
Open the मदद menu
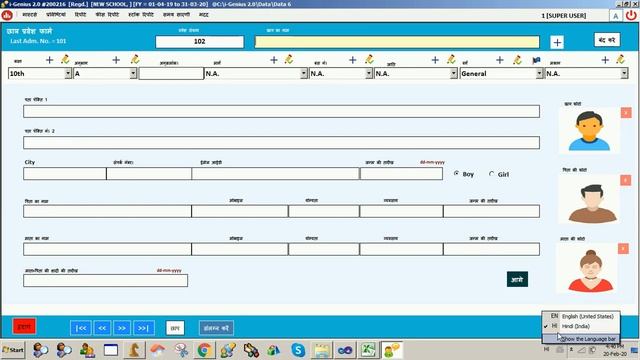coord(204,15)
